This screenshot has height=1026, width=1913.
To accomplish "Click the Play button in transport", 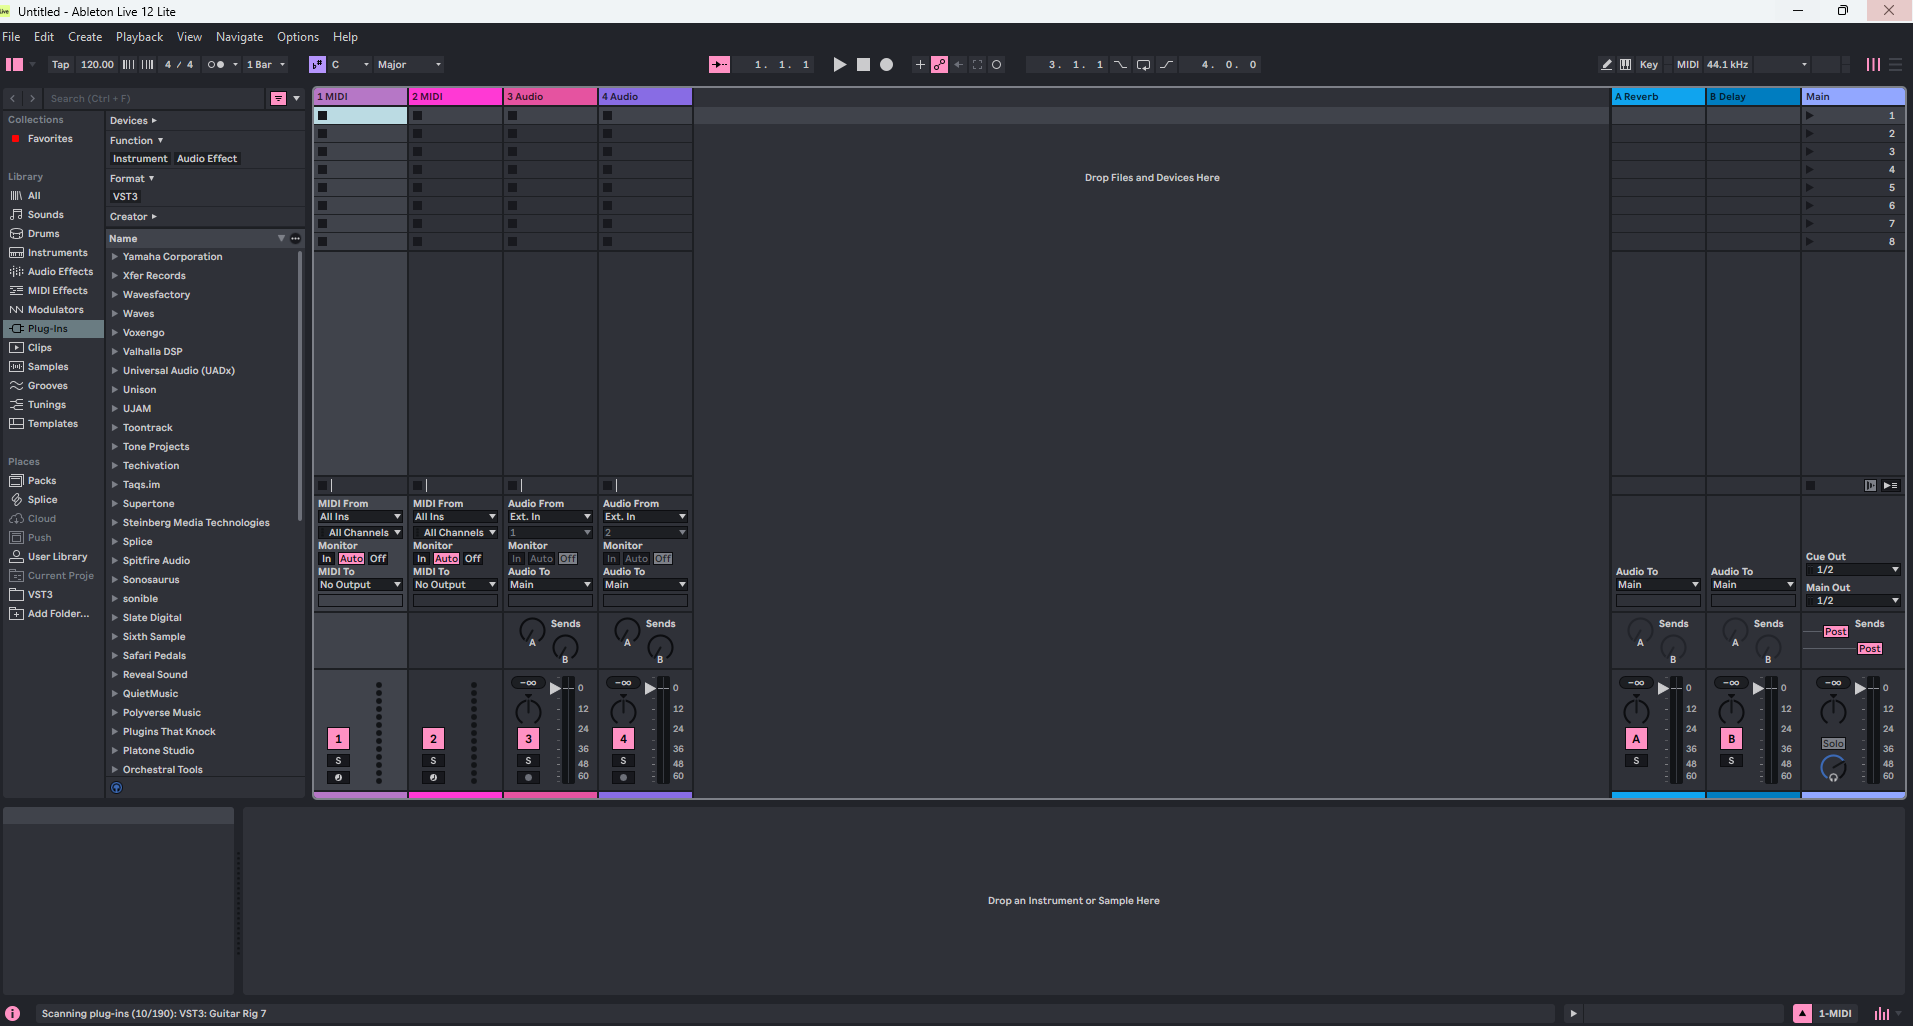I will [x=839, y=64].
